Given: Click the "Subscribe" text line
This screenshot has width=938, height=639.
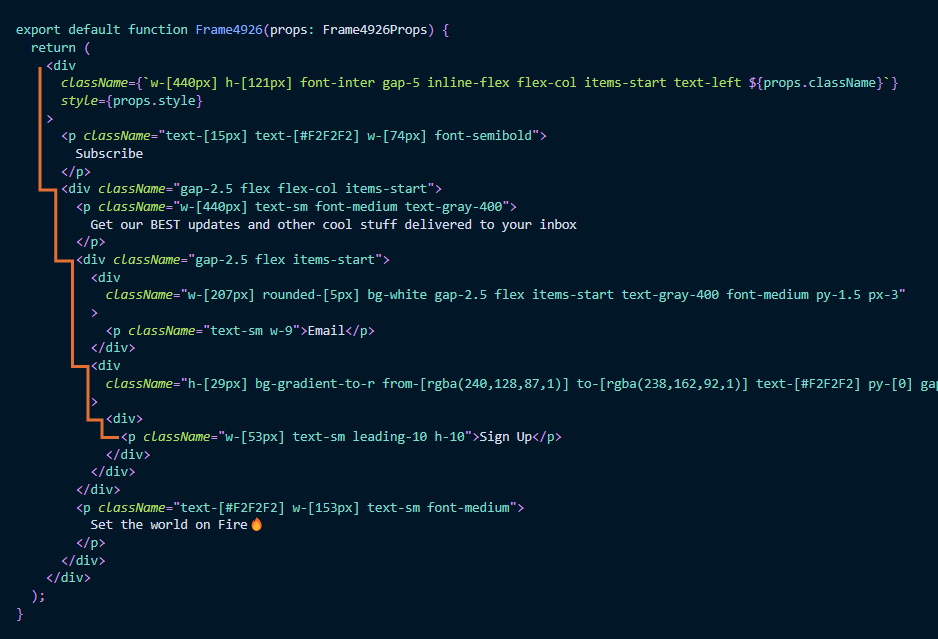Looking at the screenshot, I should pyautogui.click(x=109, y=154).
